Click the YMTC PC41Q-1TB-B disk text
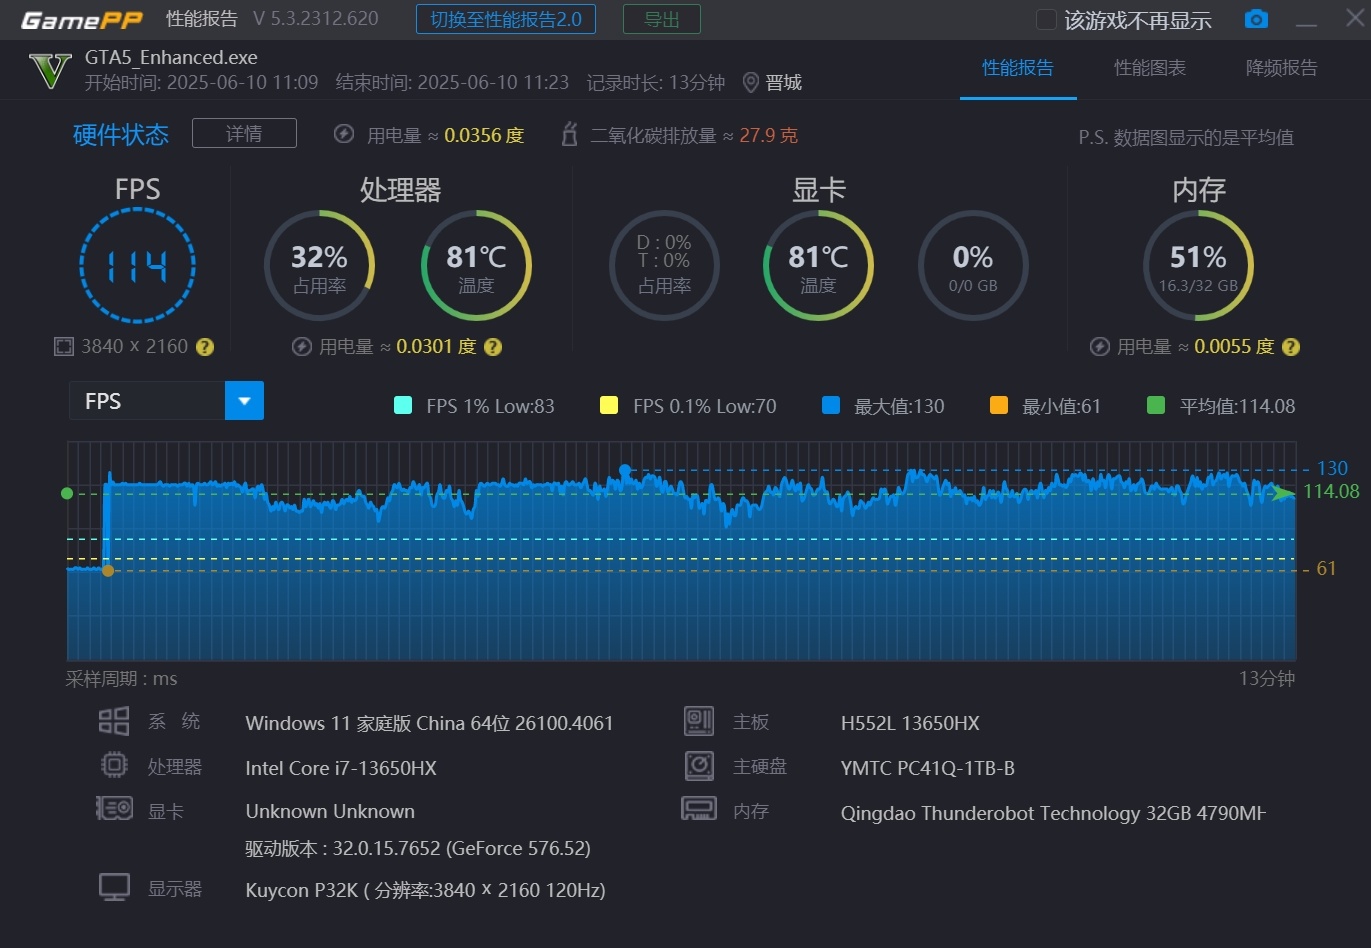This screenshot has height=948, width=1371. (928, 768)
